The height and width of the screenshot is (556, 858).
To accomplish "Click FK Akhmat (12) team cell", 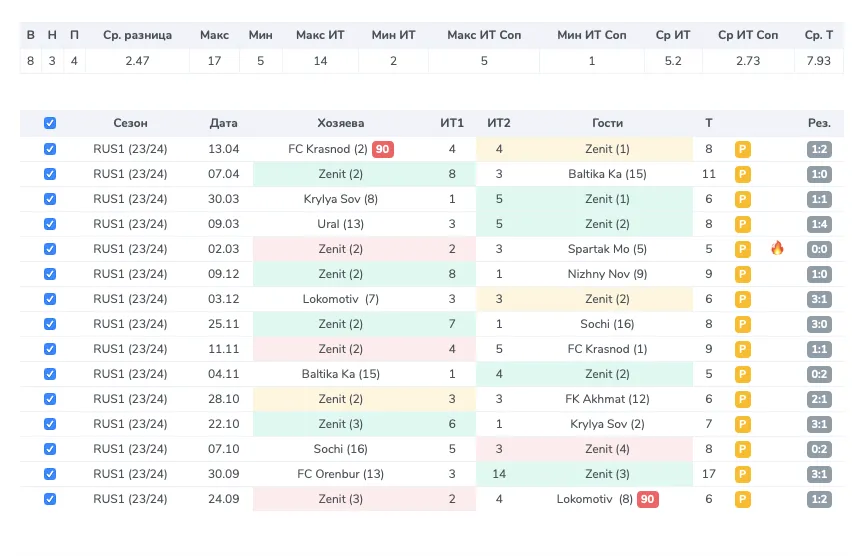I will (607, 399).
